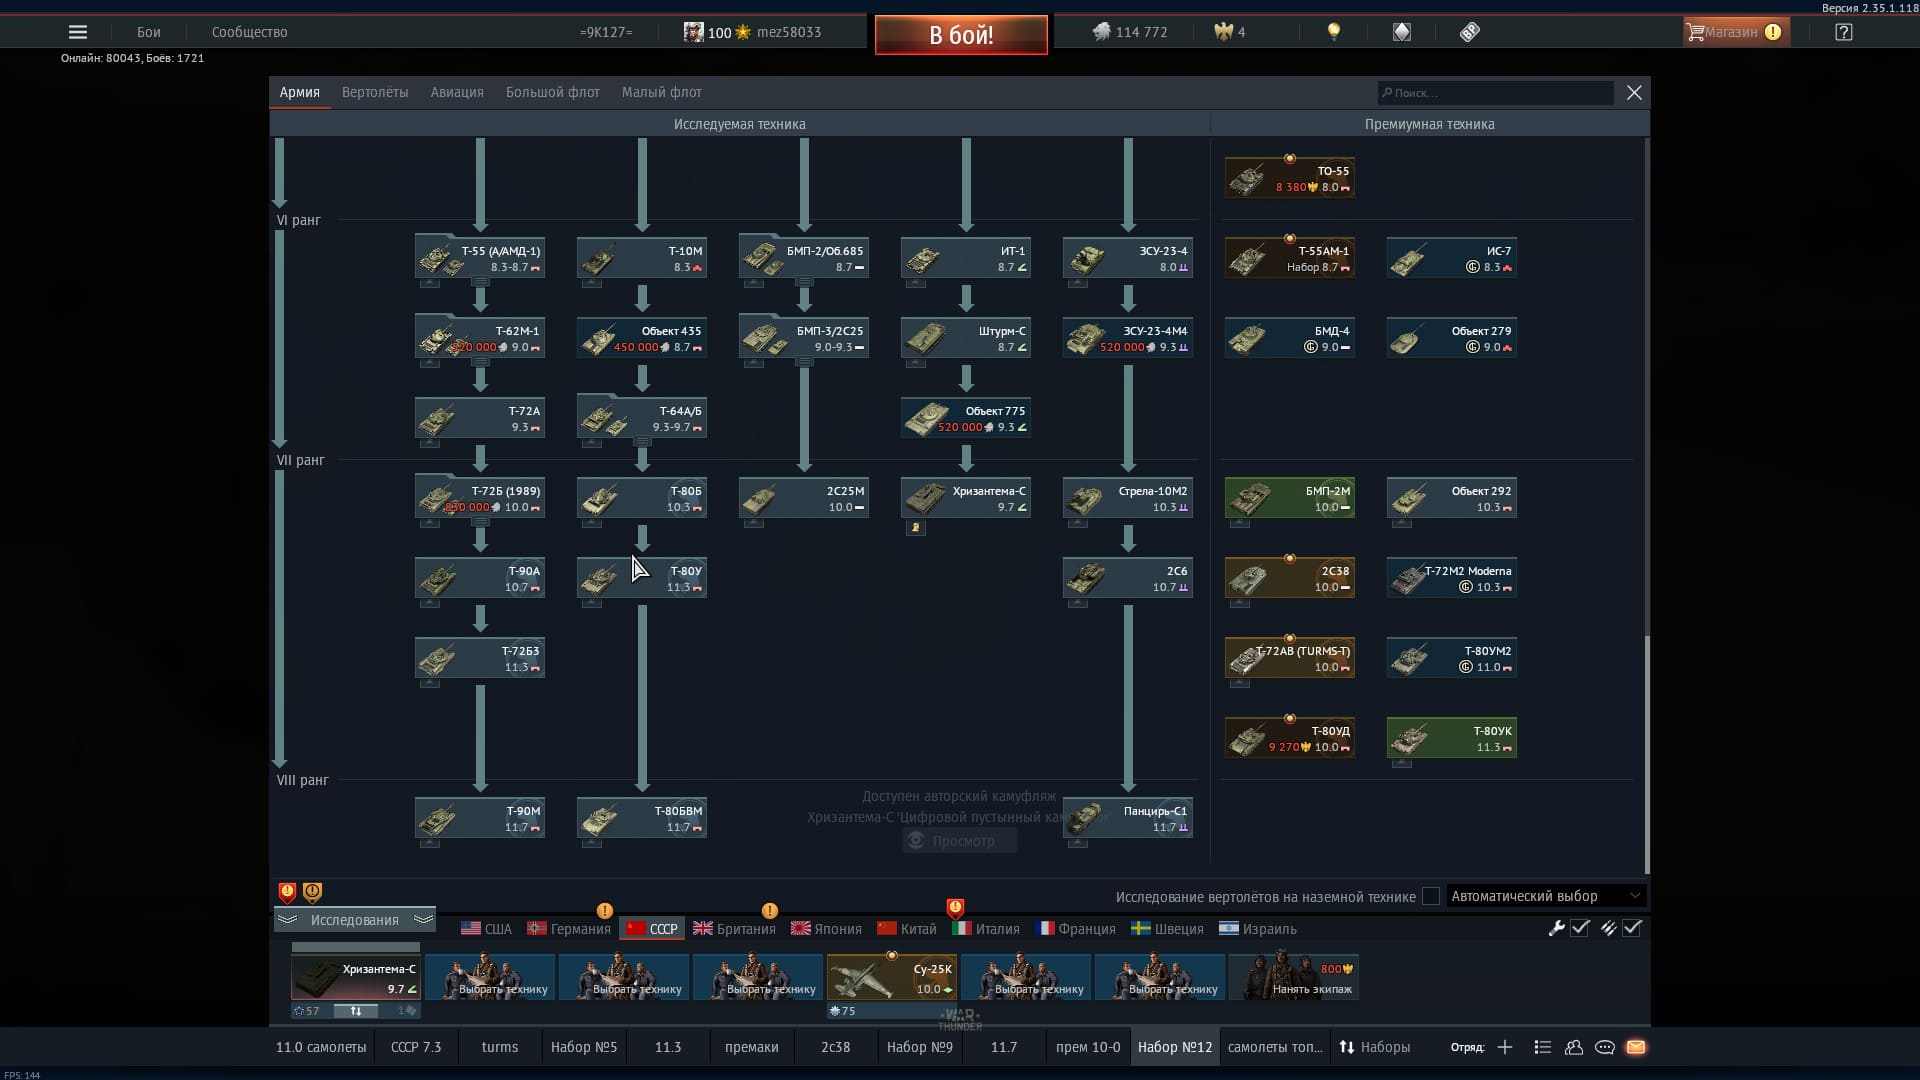
Task: Toggle the checkbox beside the wrench icon
Action: tap(1580, 928)
